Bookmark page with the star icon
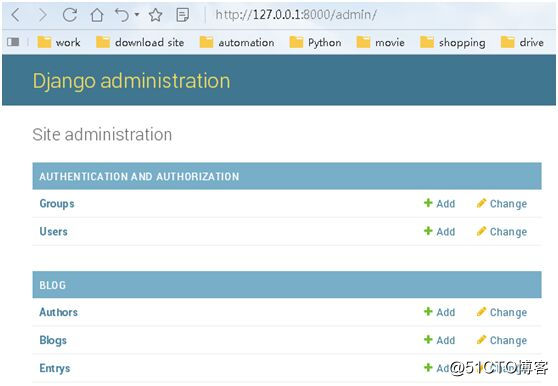558x386 pixels. (x=156, y=15)
